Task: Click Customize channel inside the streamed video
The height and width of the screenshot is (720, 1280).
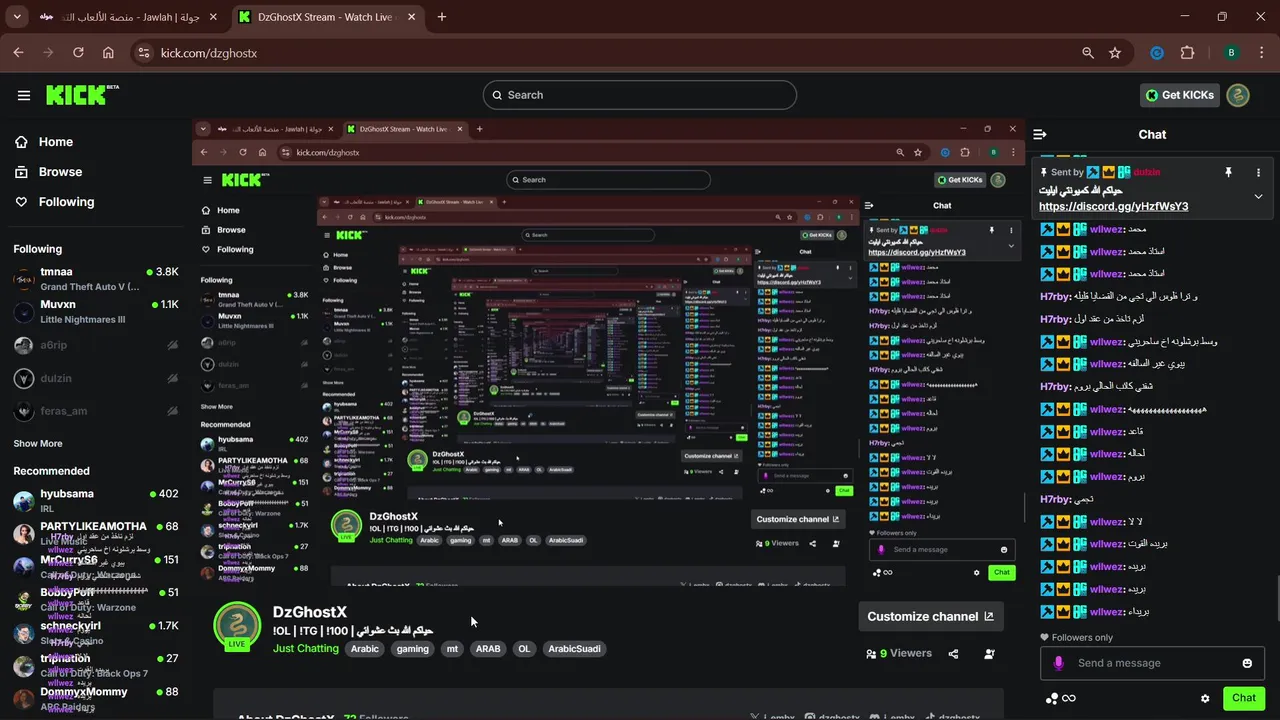Action: [x=797, y=519]
